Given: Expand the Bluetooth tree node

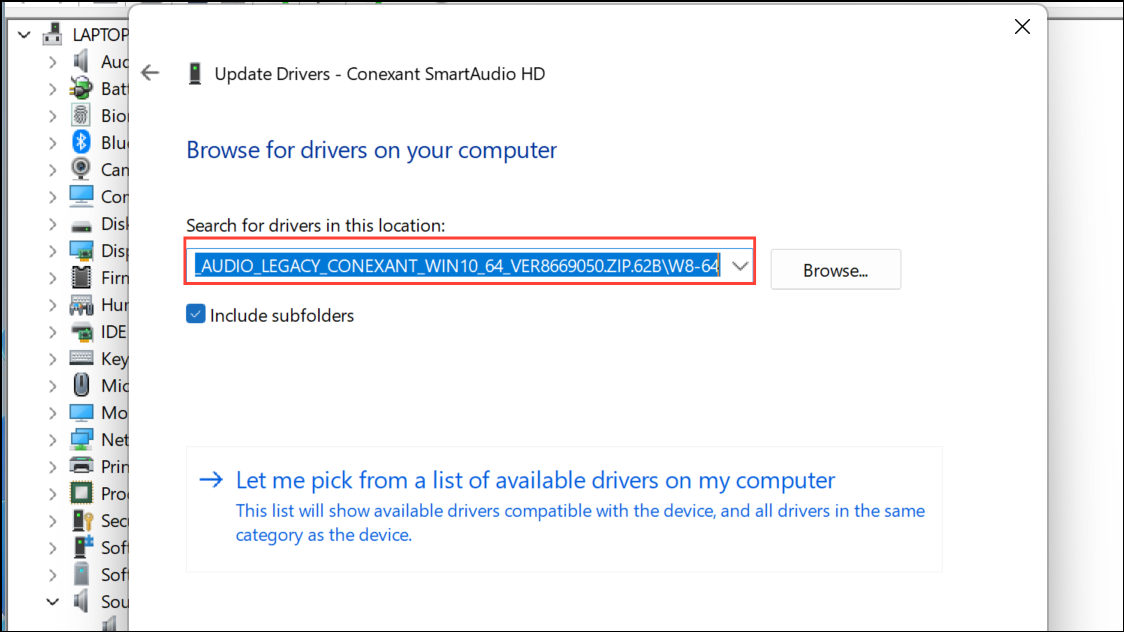Looking at the screenshot, I should click(x=52, y=143).
